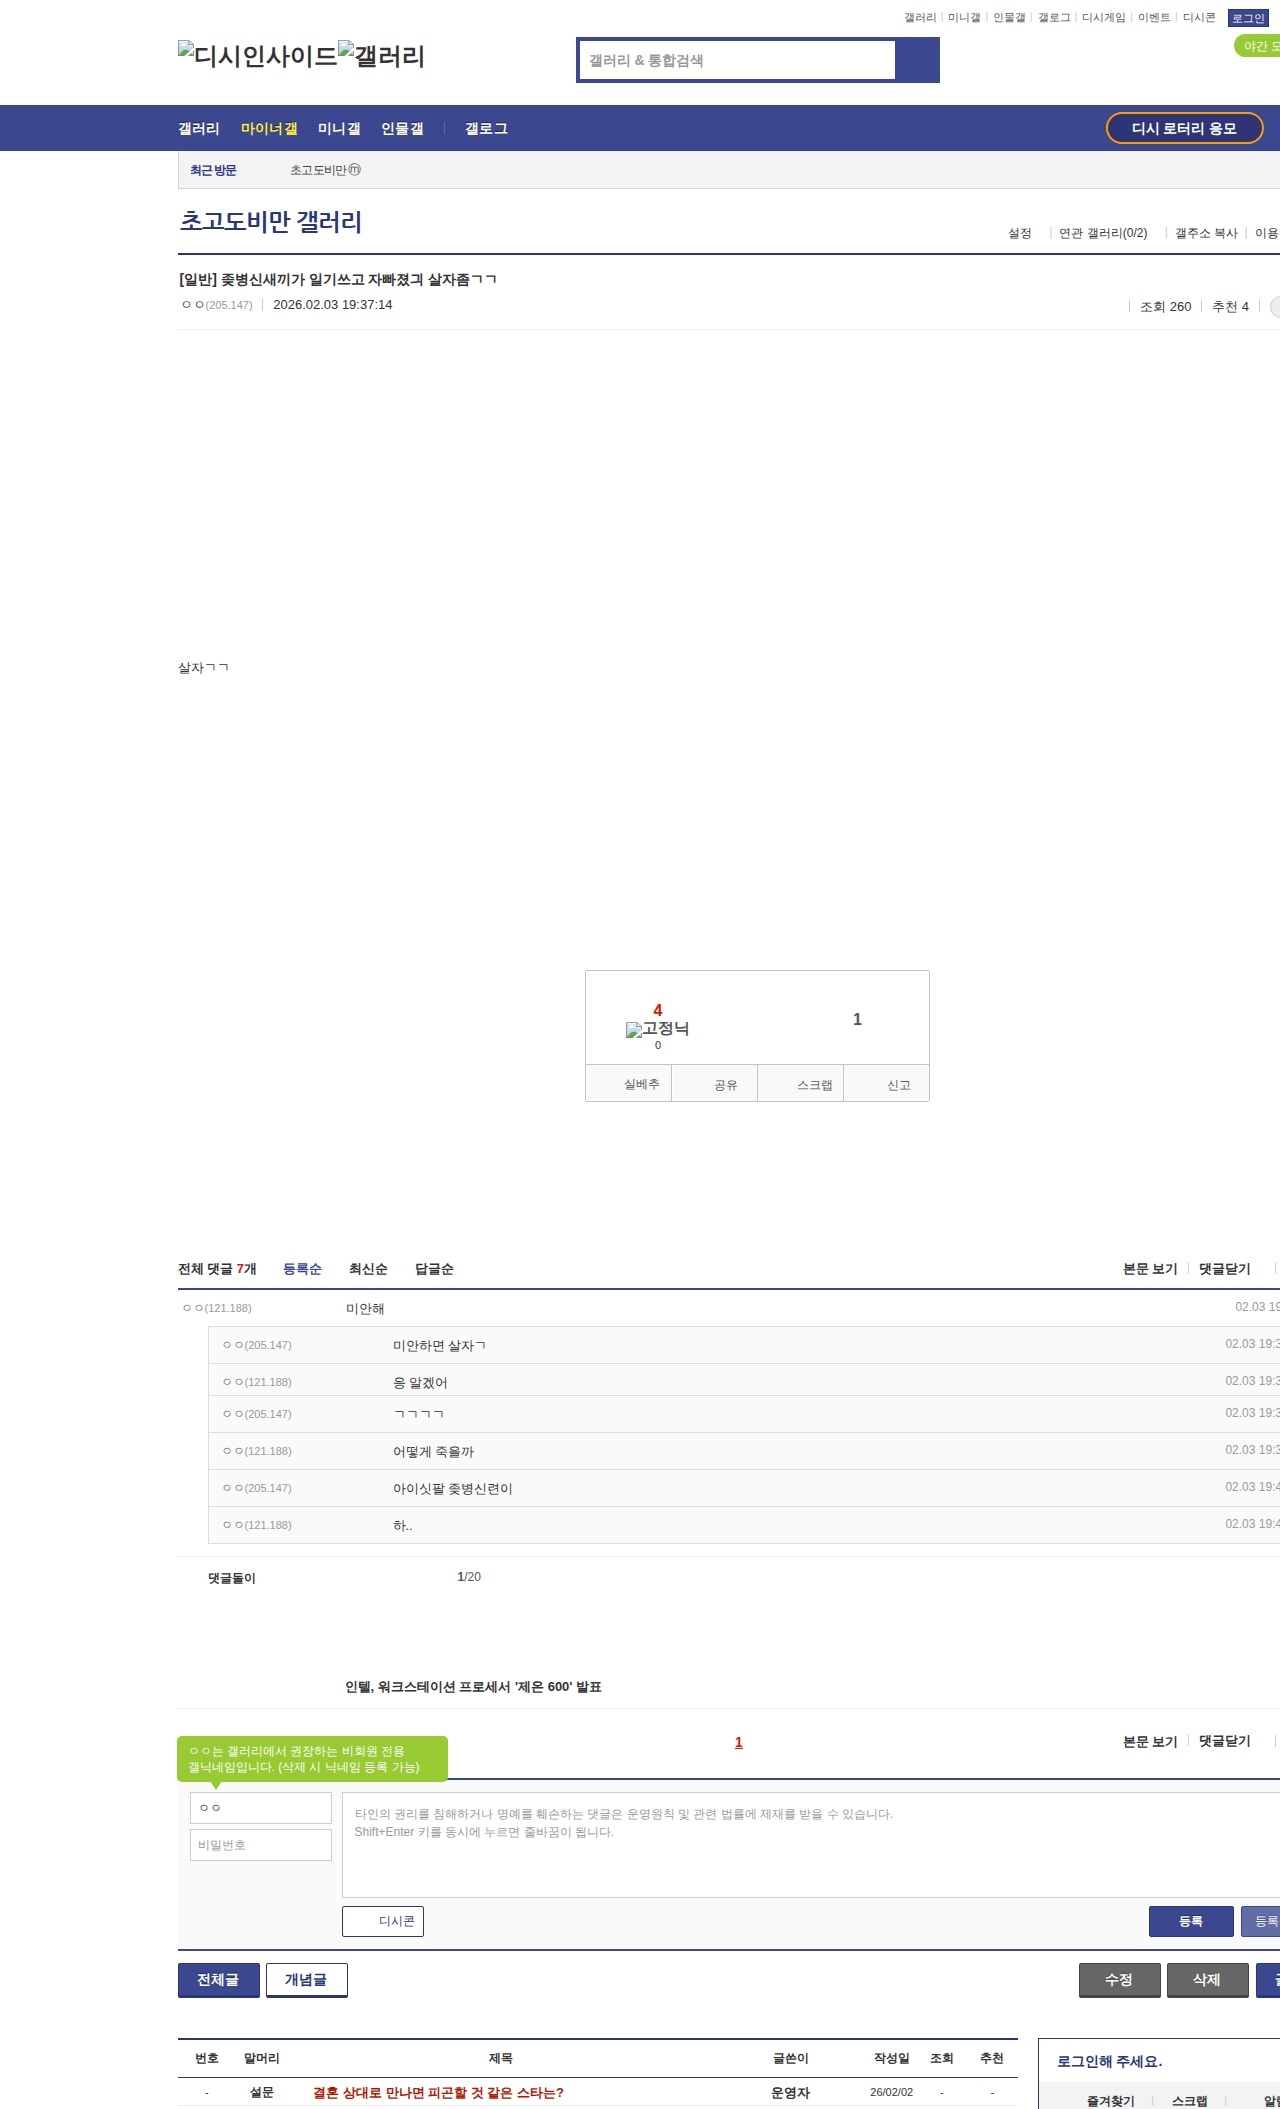Switch to the 전체글 tab
This screenshot has height=2109, width=1280.
[219, 1980]
